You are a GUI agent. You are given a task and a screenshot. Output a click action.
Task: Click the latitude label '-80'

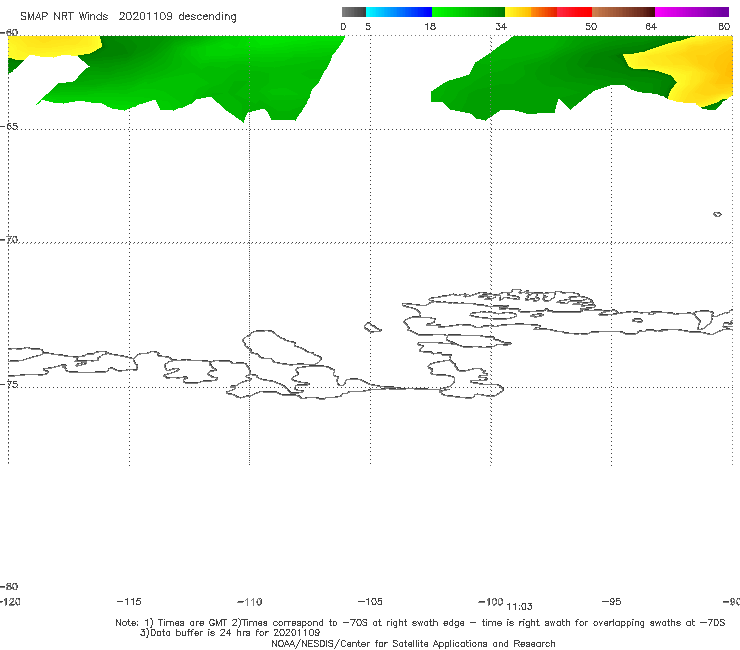tap(9, 586)
